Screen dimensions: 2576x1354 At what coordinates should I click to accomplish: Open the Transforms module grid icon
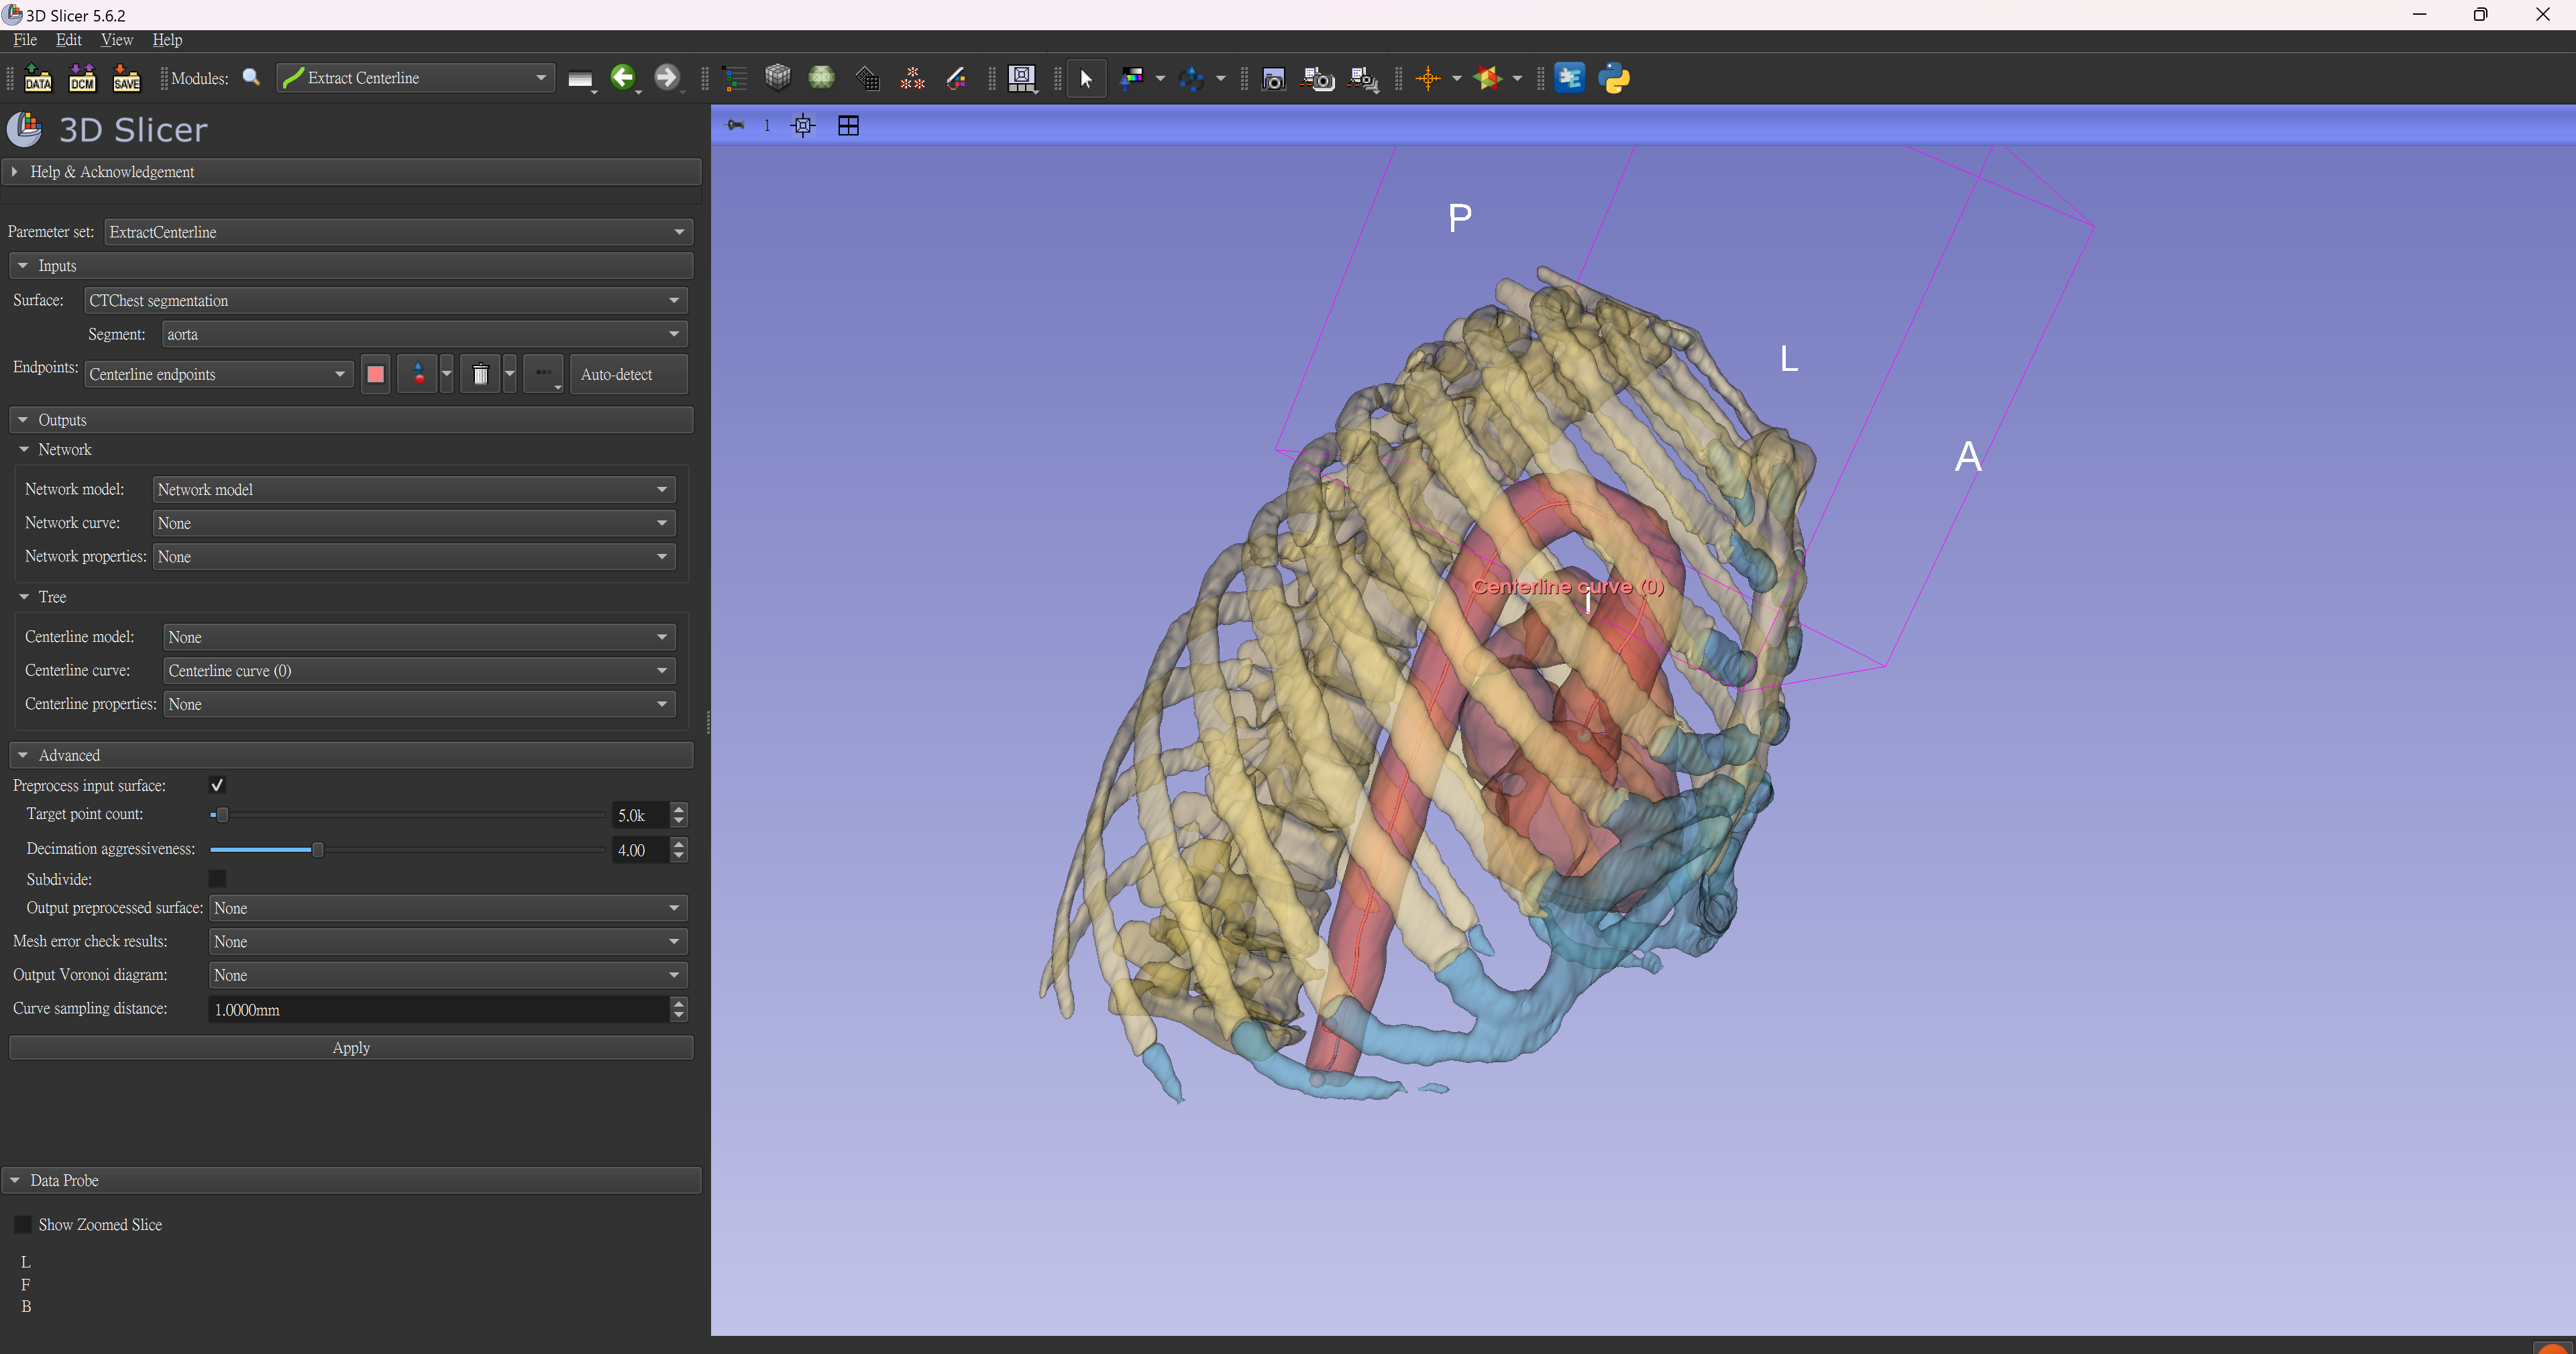pyautogui.click(x=867, y=78)
